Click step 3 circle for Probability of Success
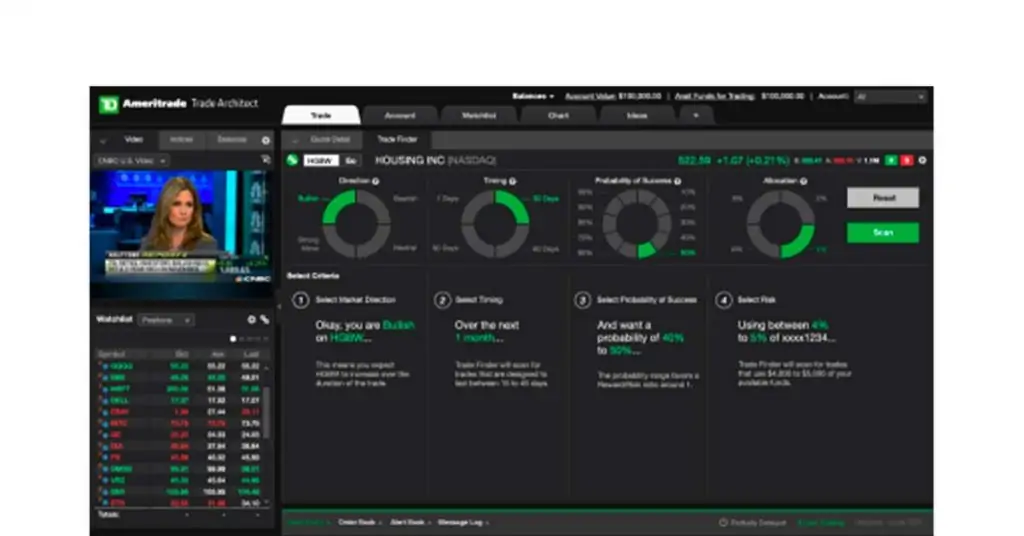 coord(583,300)
